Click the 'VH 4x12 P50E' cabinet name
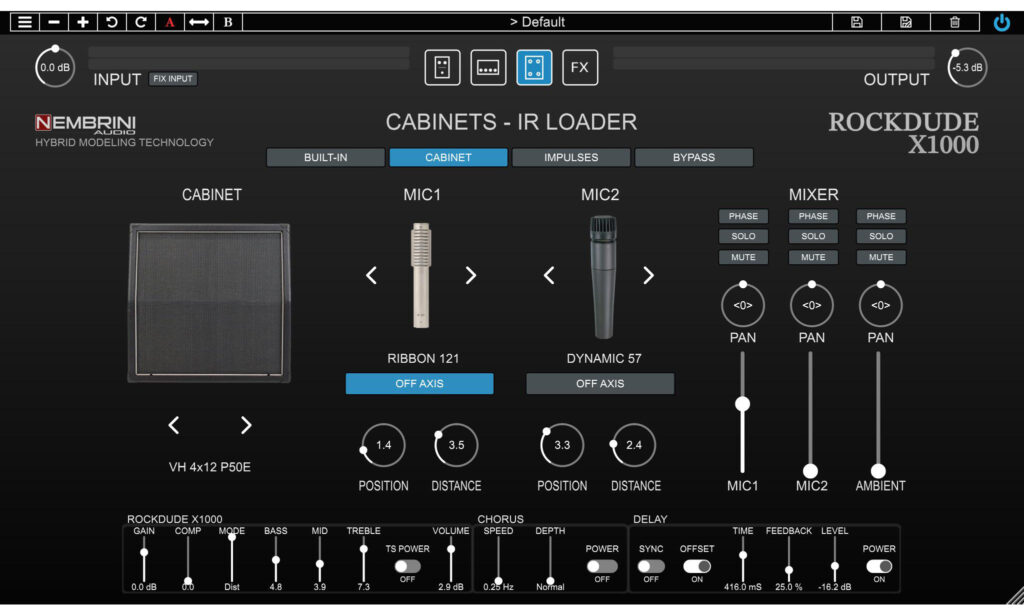The image size is (1024, 615). click(x=210, y=467)
